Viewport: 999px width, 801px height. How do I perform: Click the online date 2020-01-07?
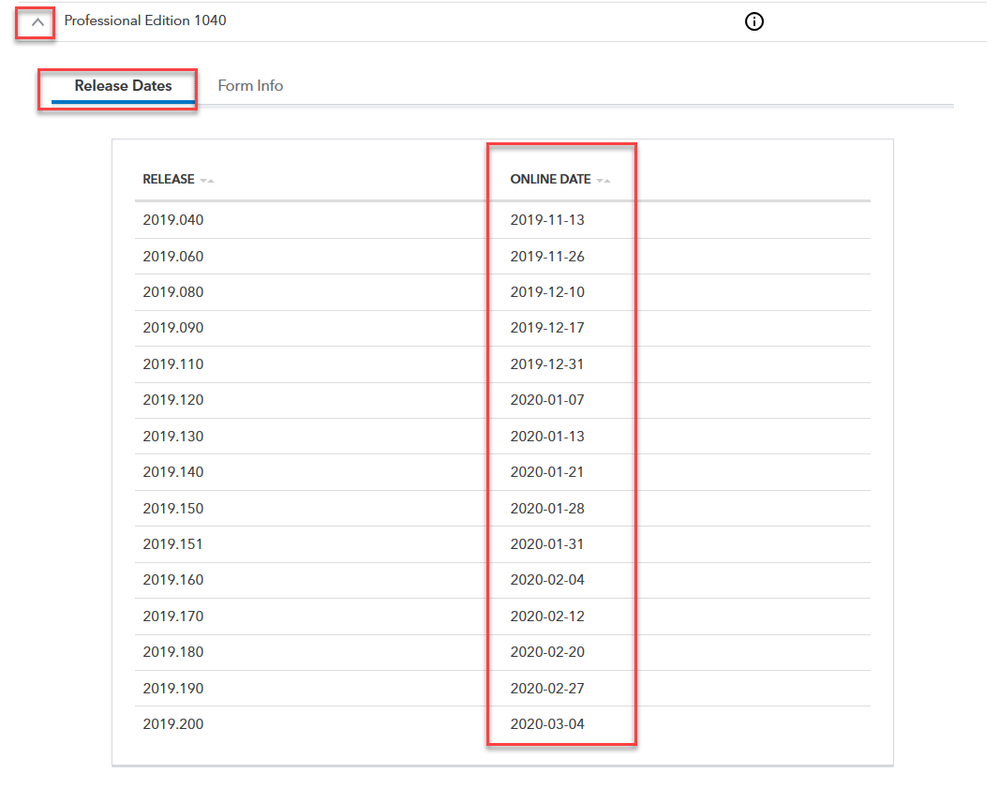tap(547, 400)
